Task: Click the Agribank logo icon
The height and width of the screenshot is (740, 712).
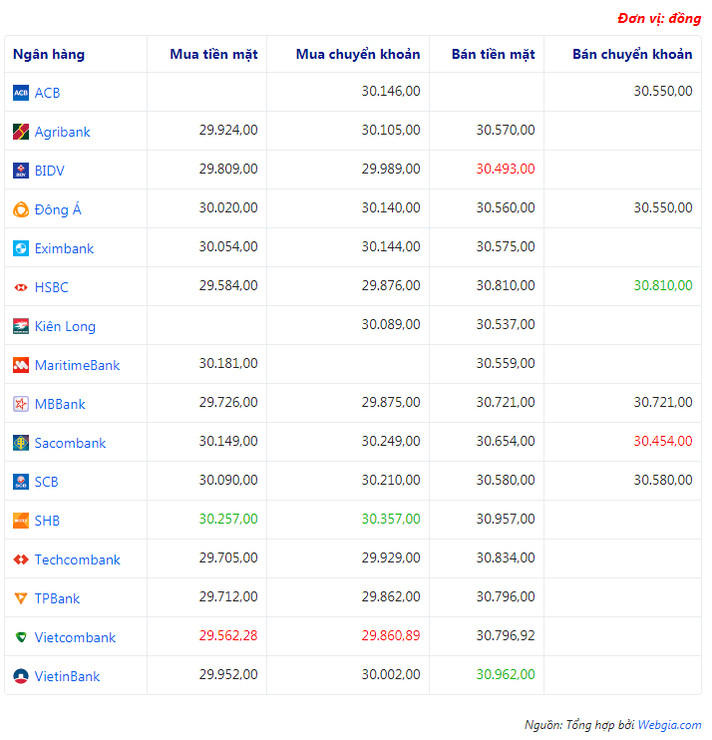Action: tap(20, 132)
